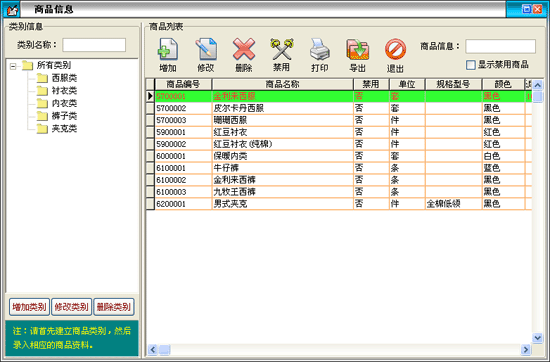
Task: Collapse the 所有类别 tree node
Action: [13, 66]
